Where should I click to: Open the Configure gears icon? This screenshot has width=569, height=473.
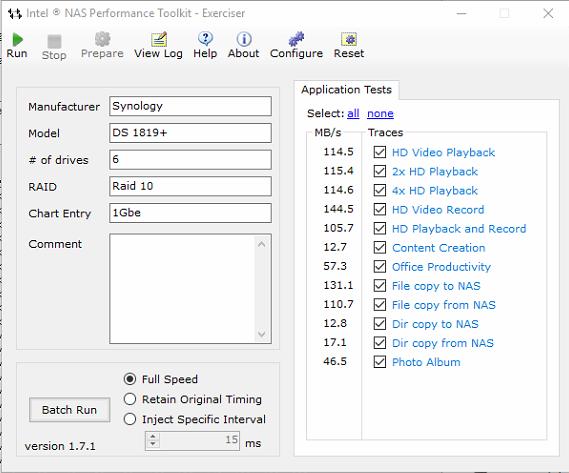coord(296,39)
